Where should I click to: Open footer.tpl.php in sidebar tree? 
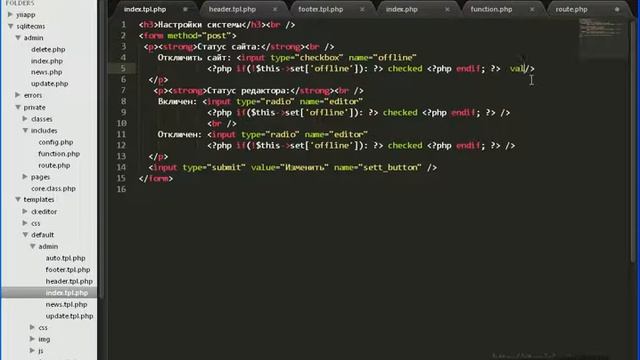click(68, 270)
